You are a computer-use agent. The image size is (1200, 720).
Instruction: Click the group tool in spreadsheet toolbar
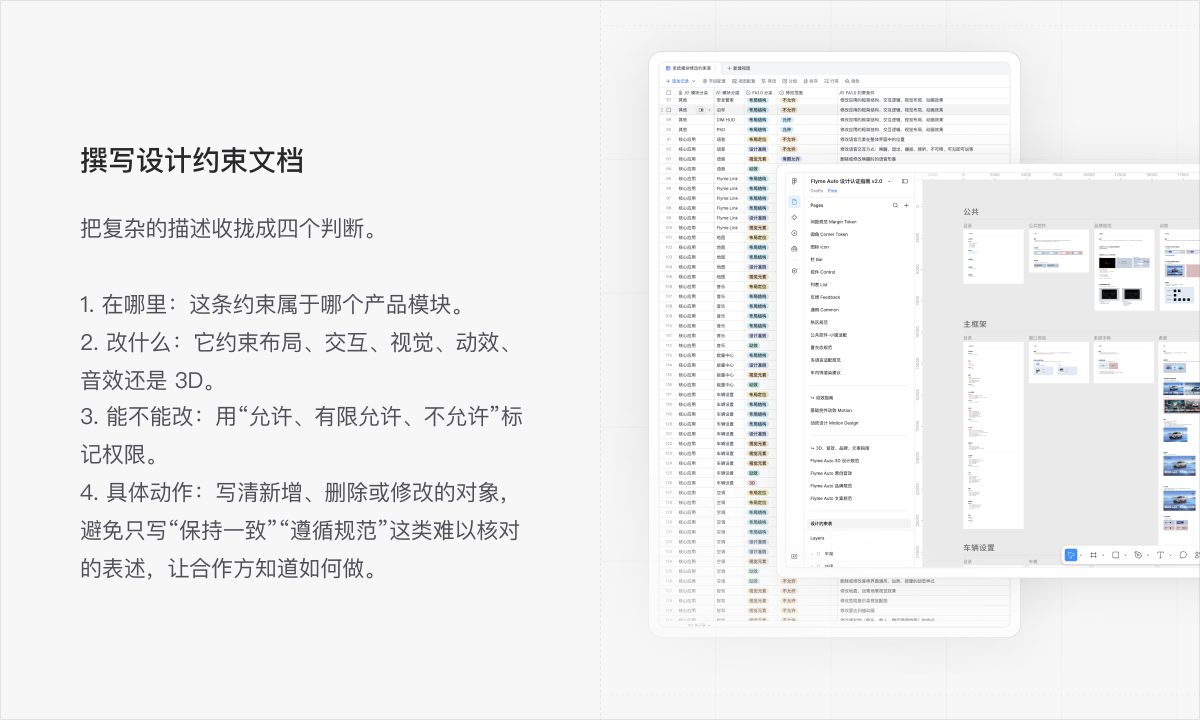click(790, 81)
